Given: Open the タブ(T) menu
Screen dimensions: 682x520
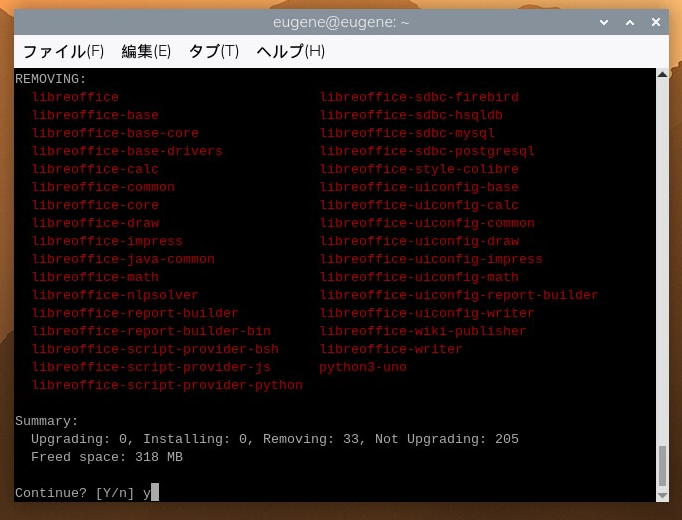Looking at the screenshot, I should click(214, 51).
